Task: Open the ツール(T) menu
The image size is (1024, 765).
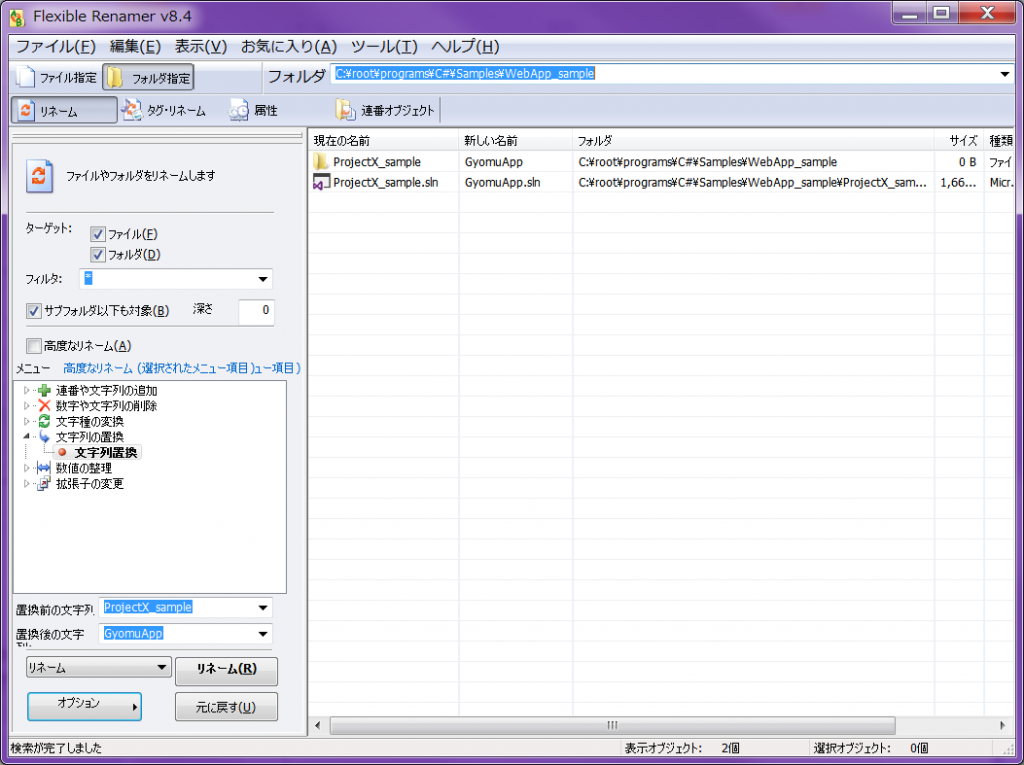Action: click(x=384, y=46)
